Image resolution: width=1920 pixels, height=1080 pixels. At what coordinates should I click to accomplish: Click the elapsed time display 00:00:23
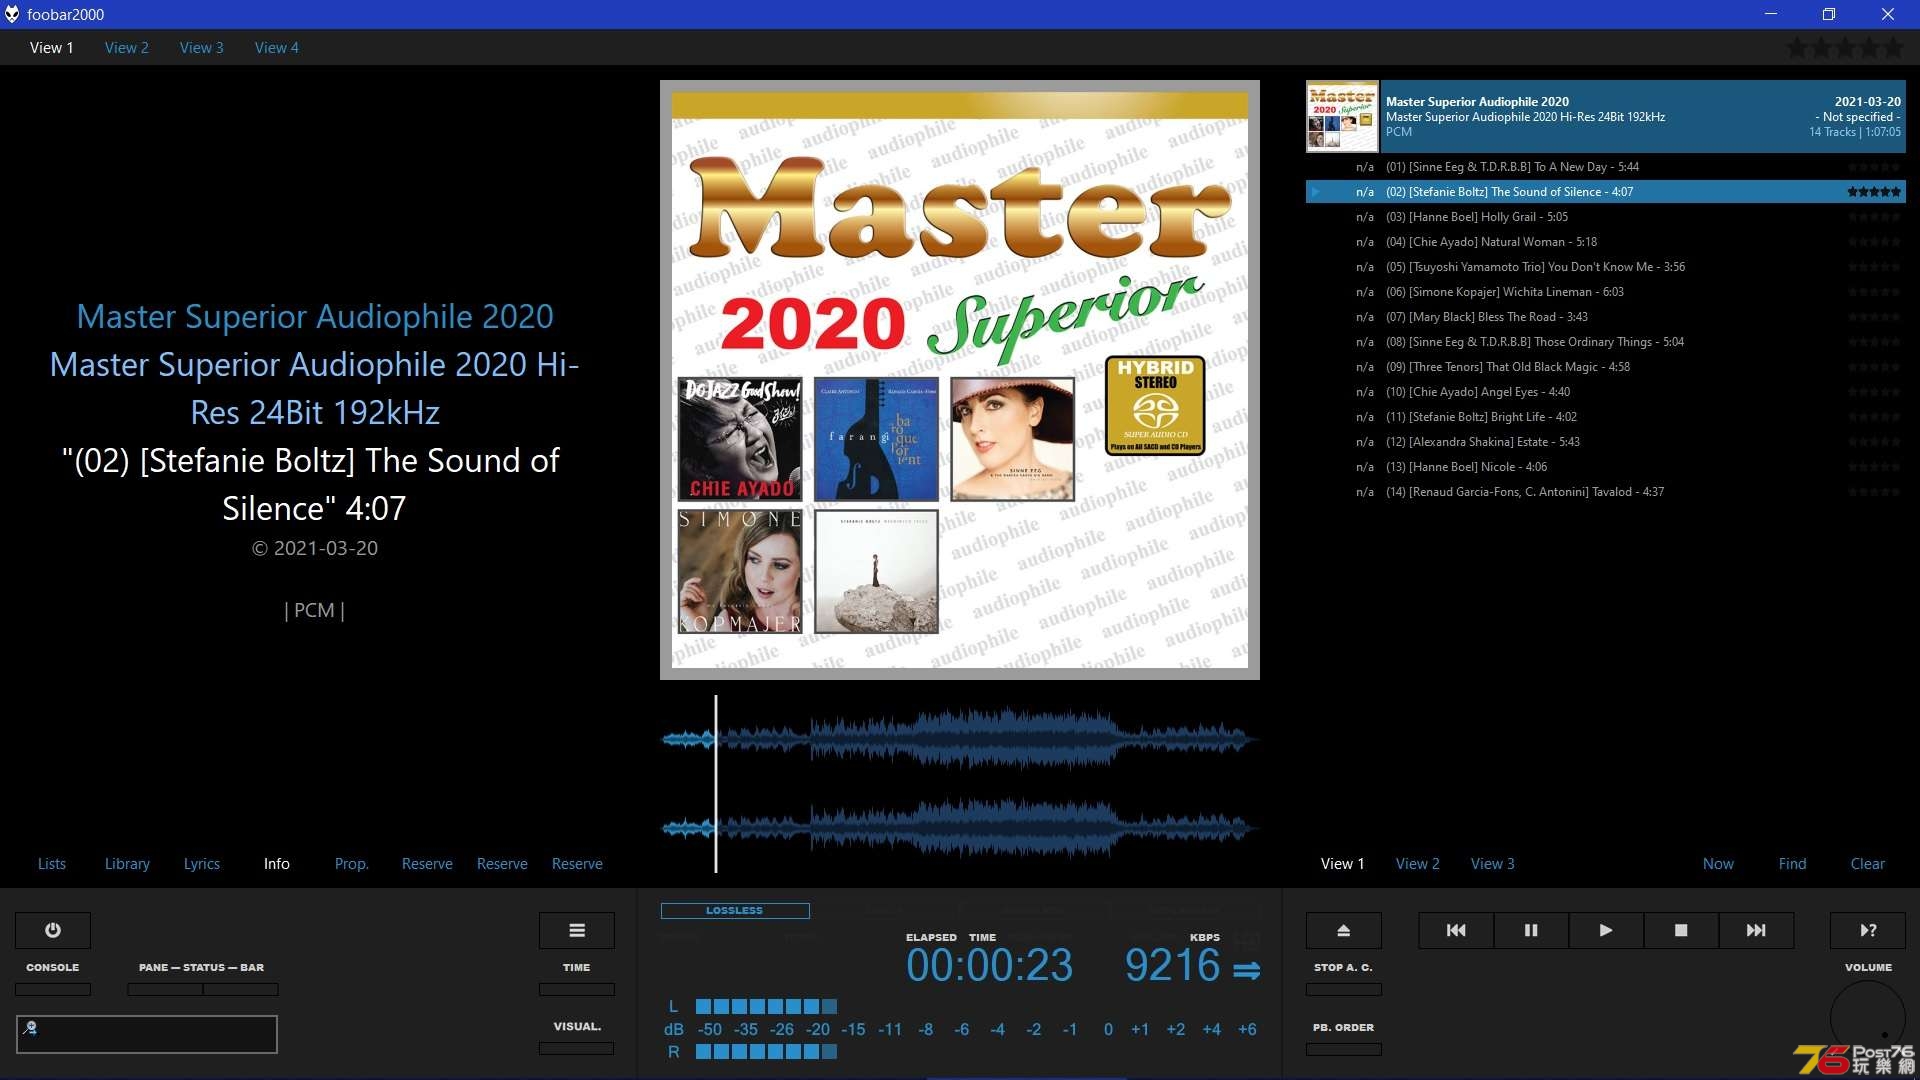click(989, 965)
